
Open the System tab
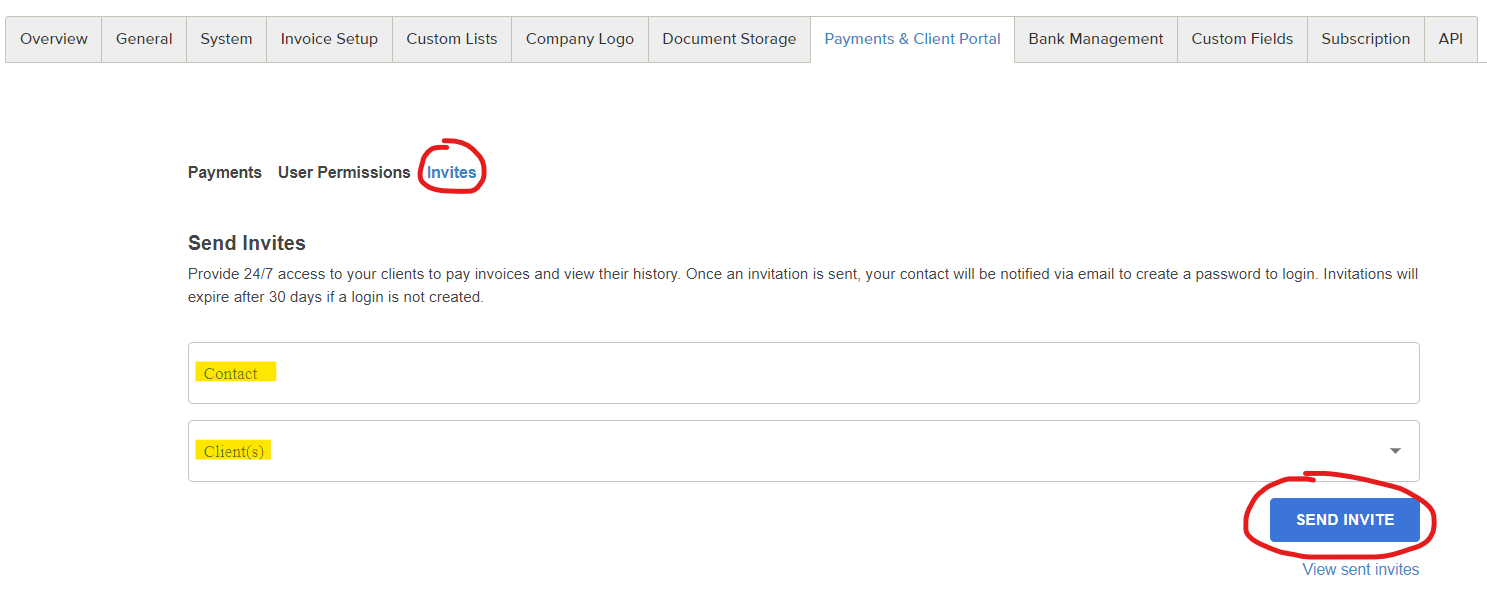tap(226, 39)
